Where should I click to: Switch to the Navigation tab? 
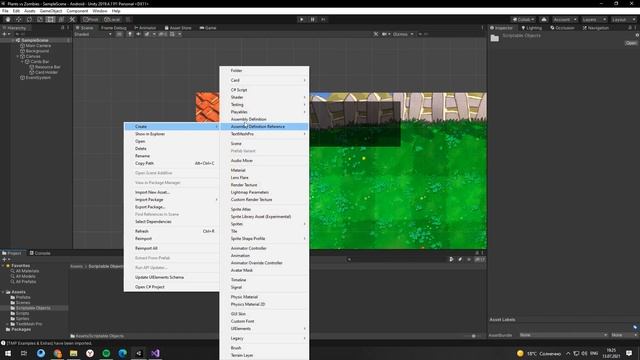[596, 28]
